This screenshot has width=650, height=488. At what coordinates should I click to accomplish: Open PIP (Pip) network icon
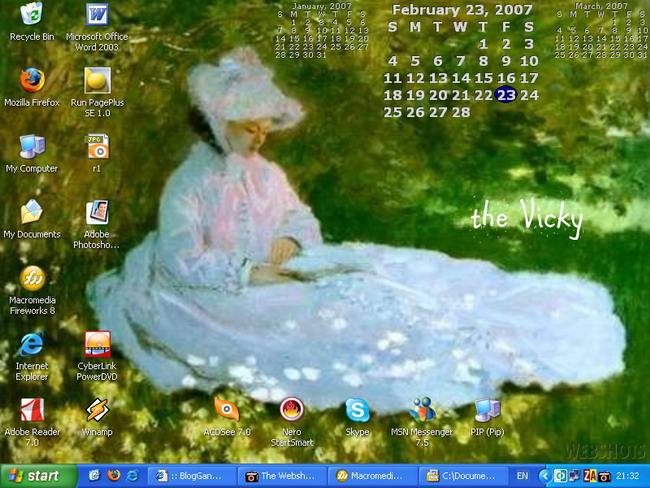point(487,417)
